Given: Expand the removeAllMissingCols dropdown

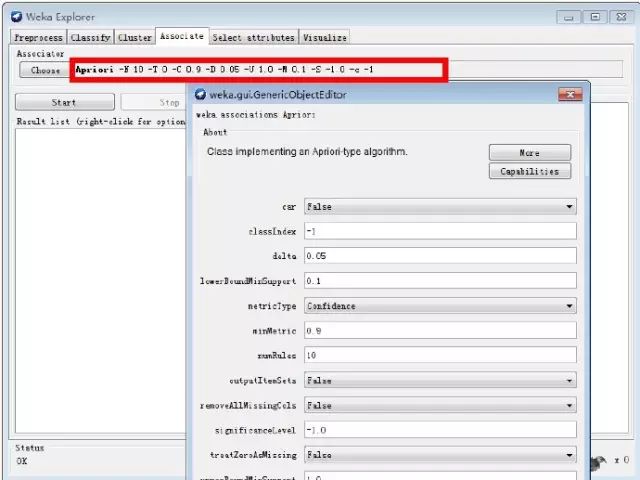Looking at the screenshot, I should (440, 405).
